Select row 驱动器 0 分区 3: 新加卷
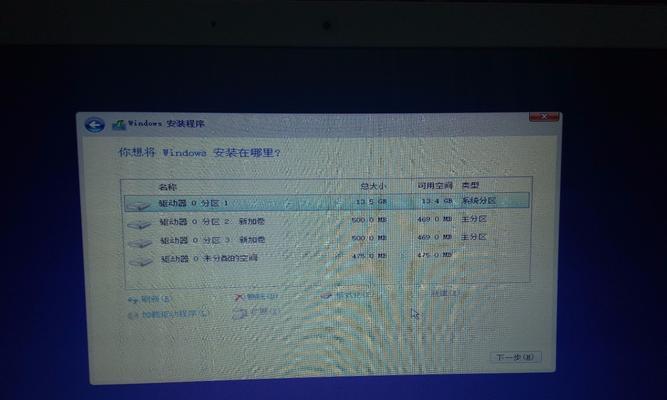 pyautogui.click(x=327, y=239)
